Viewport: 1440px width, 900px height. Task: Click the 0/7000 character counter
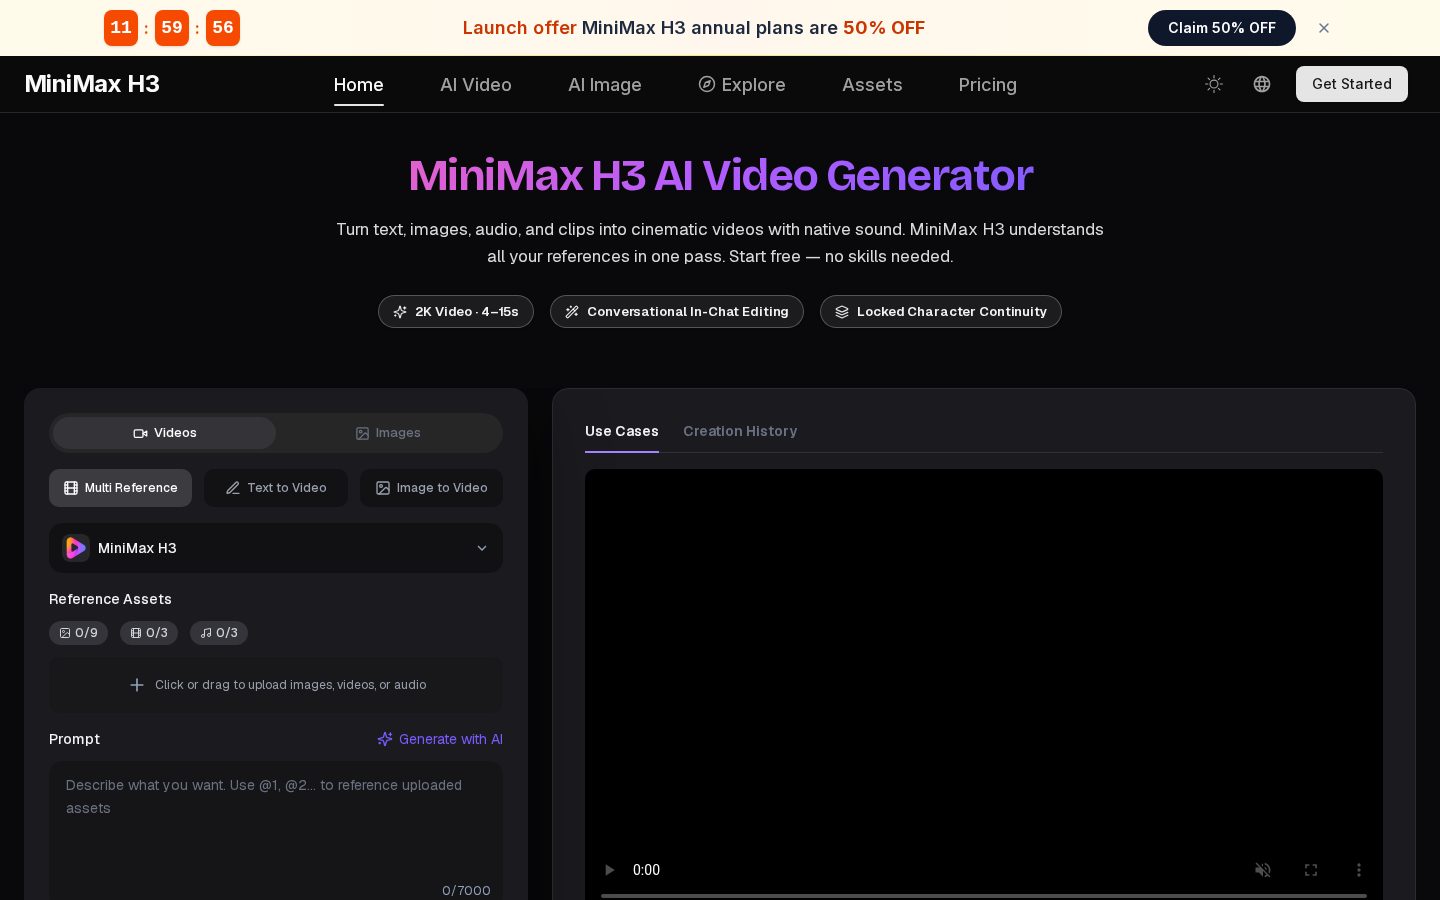point(466,890)
